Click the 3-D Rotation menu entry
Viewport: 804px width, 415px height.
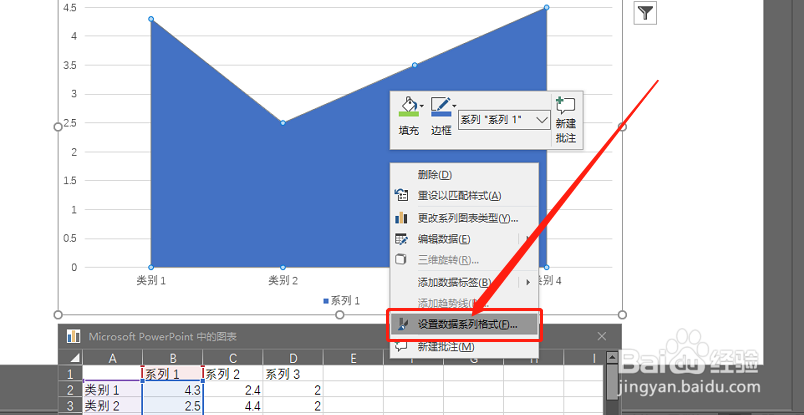coord(464,260)
